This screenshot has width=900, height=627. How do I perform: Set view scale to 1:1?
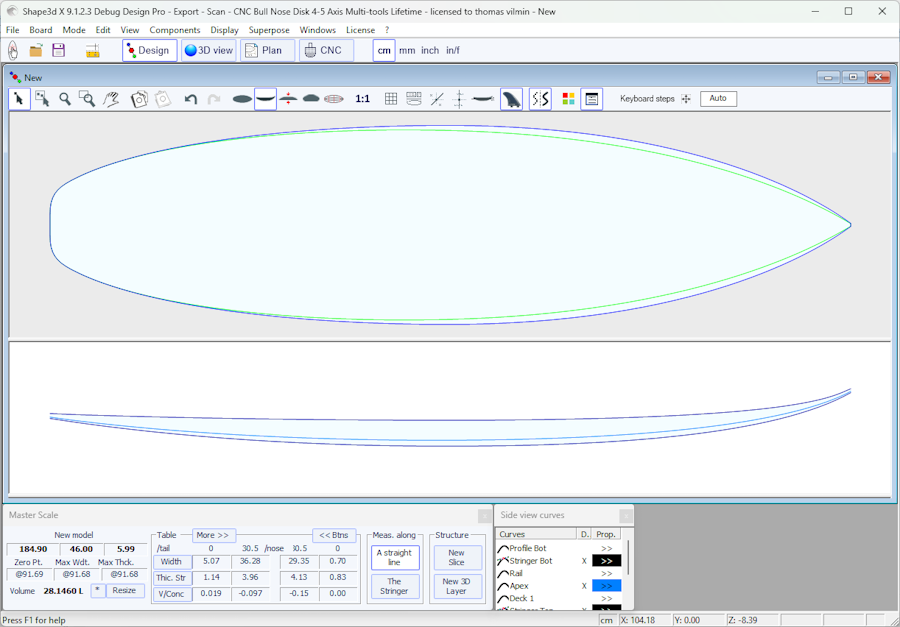(x=362, y=99)
